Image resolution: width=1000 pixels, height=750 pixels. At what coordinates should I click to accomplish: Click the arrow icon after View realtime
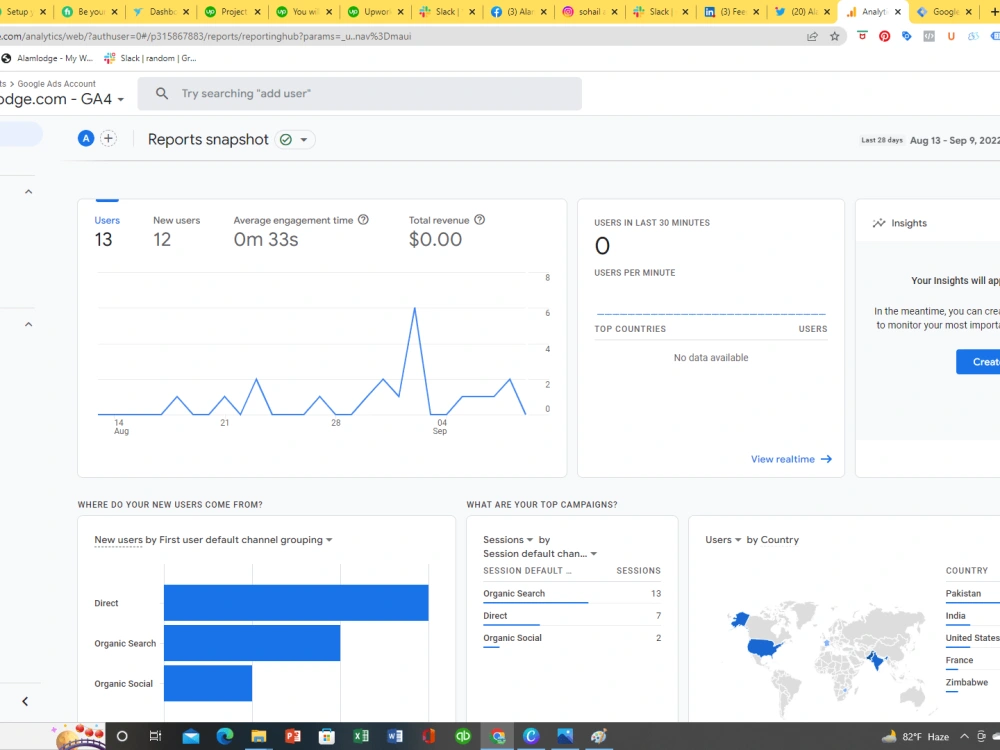[826, 459]
